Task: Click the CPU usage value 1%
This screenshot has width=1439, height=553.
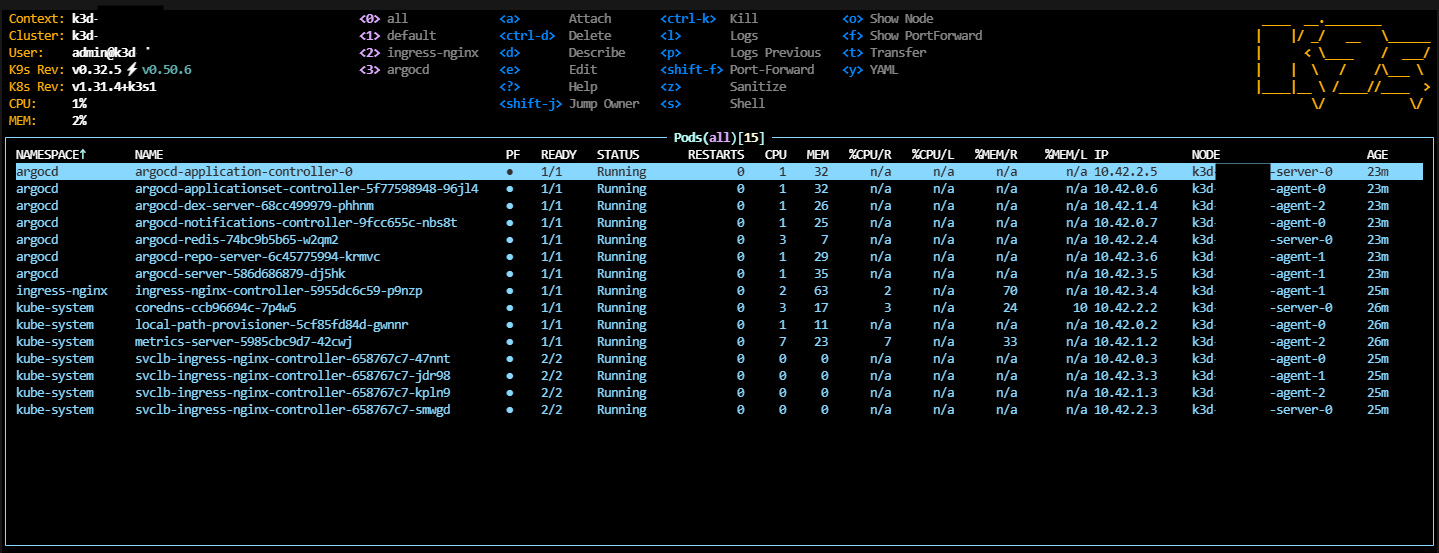Action: tap(79, 104)
